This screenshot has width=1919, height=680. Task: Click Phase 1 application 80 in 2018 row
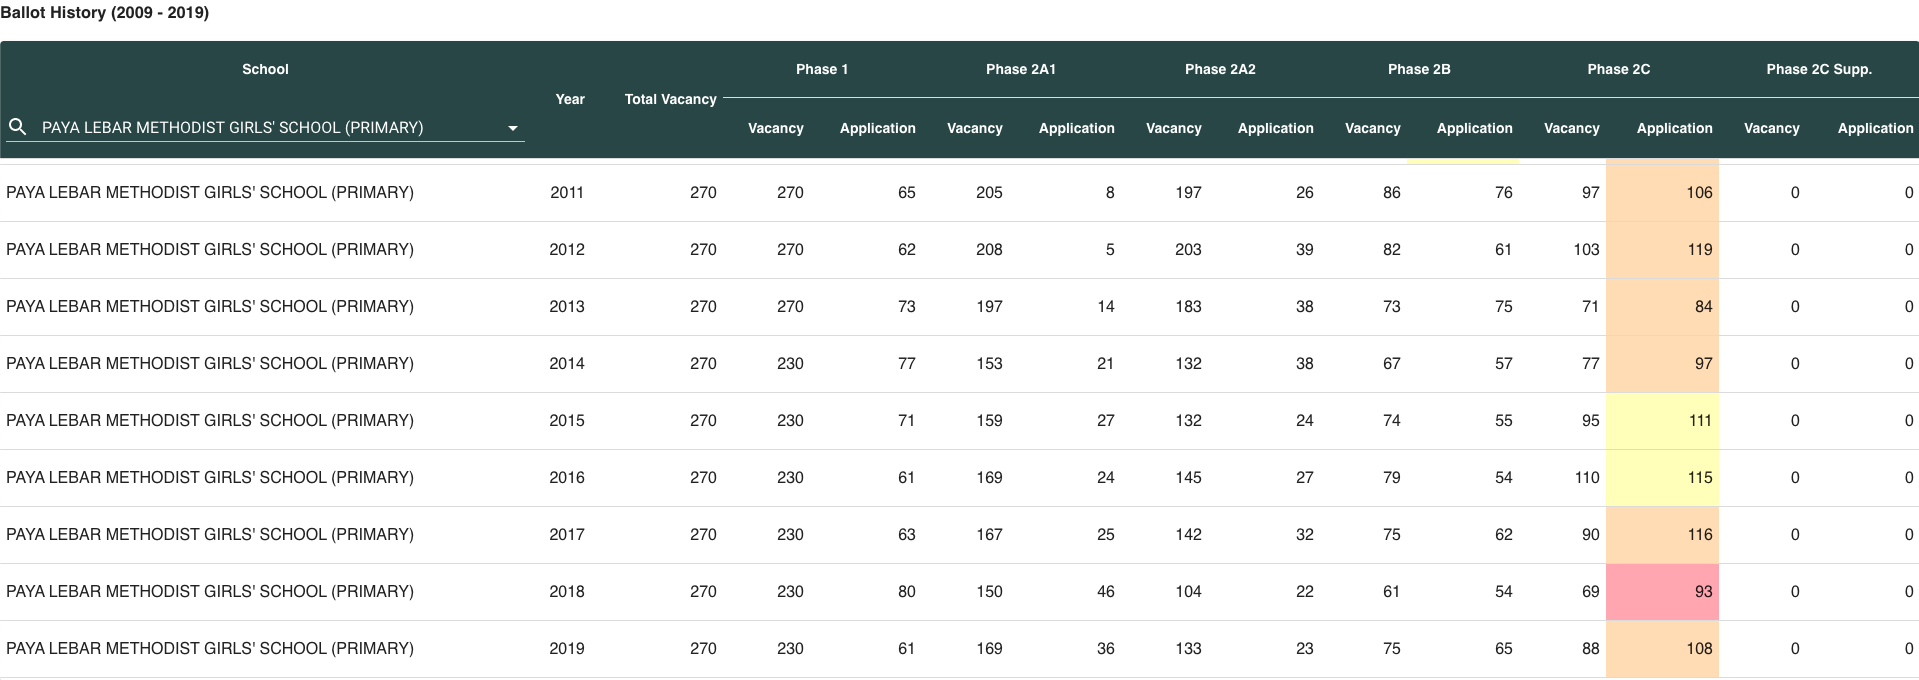906,591
